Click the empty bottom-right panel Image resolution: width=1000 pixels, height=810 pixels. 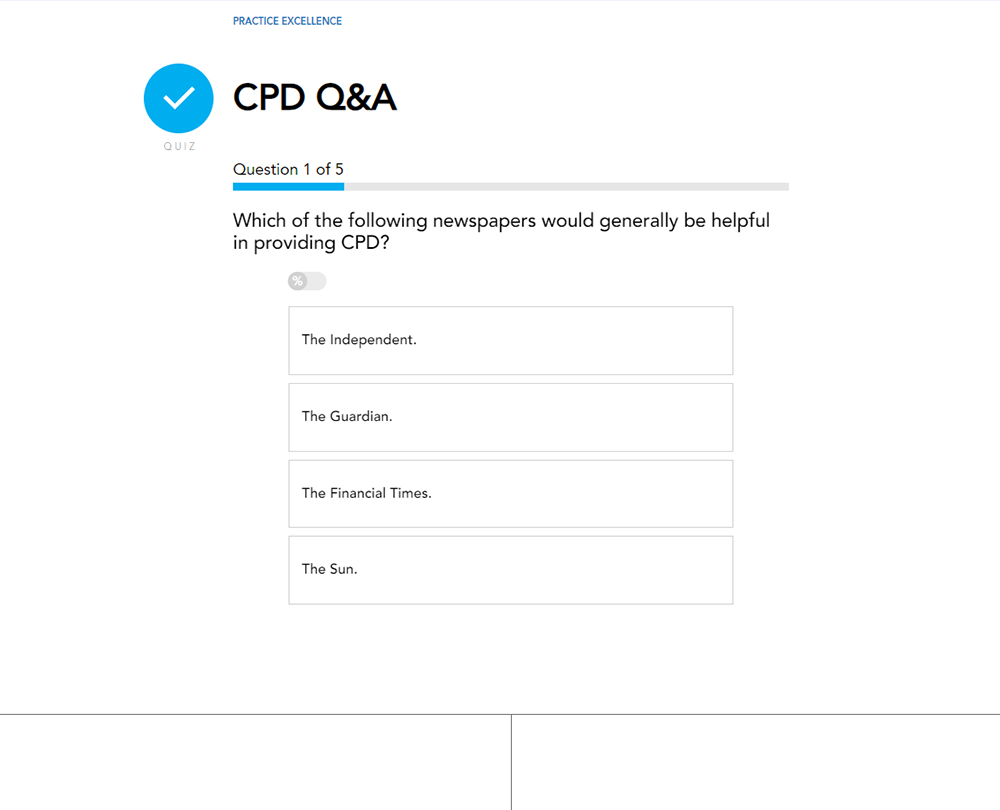755,762
